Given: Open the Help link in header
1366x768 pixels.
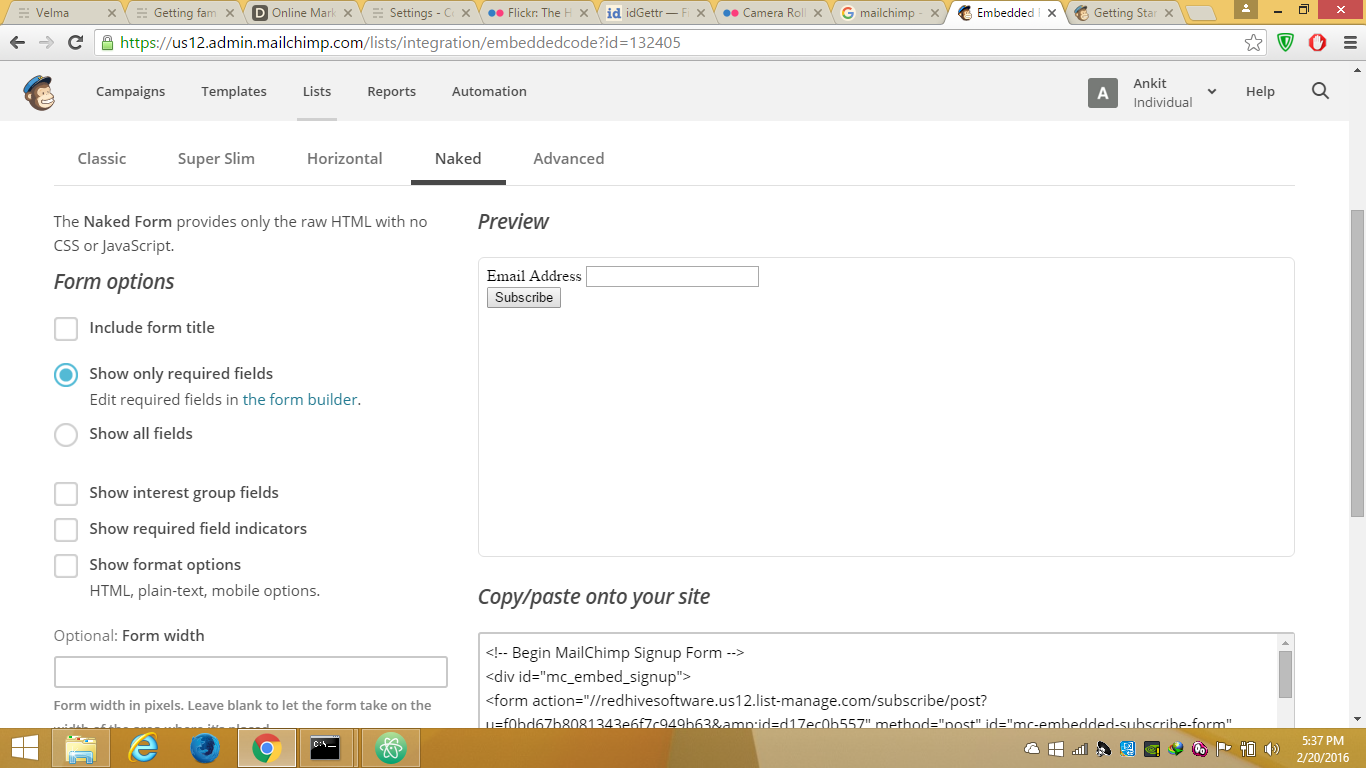Looking at the screenshot, I should (1260, 91).
